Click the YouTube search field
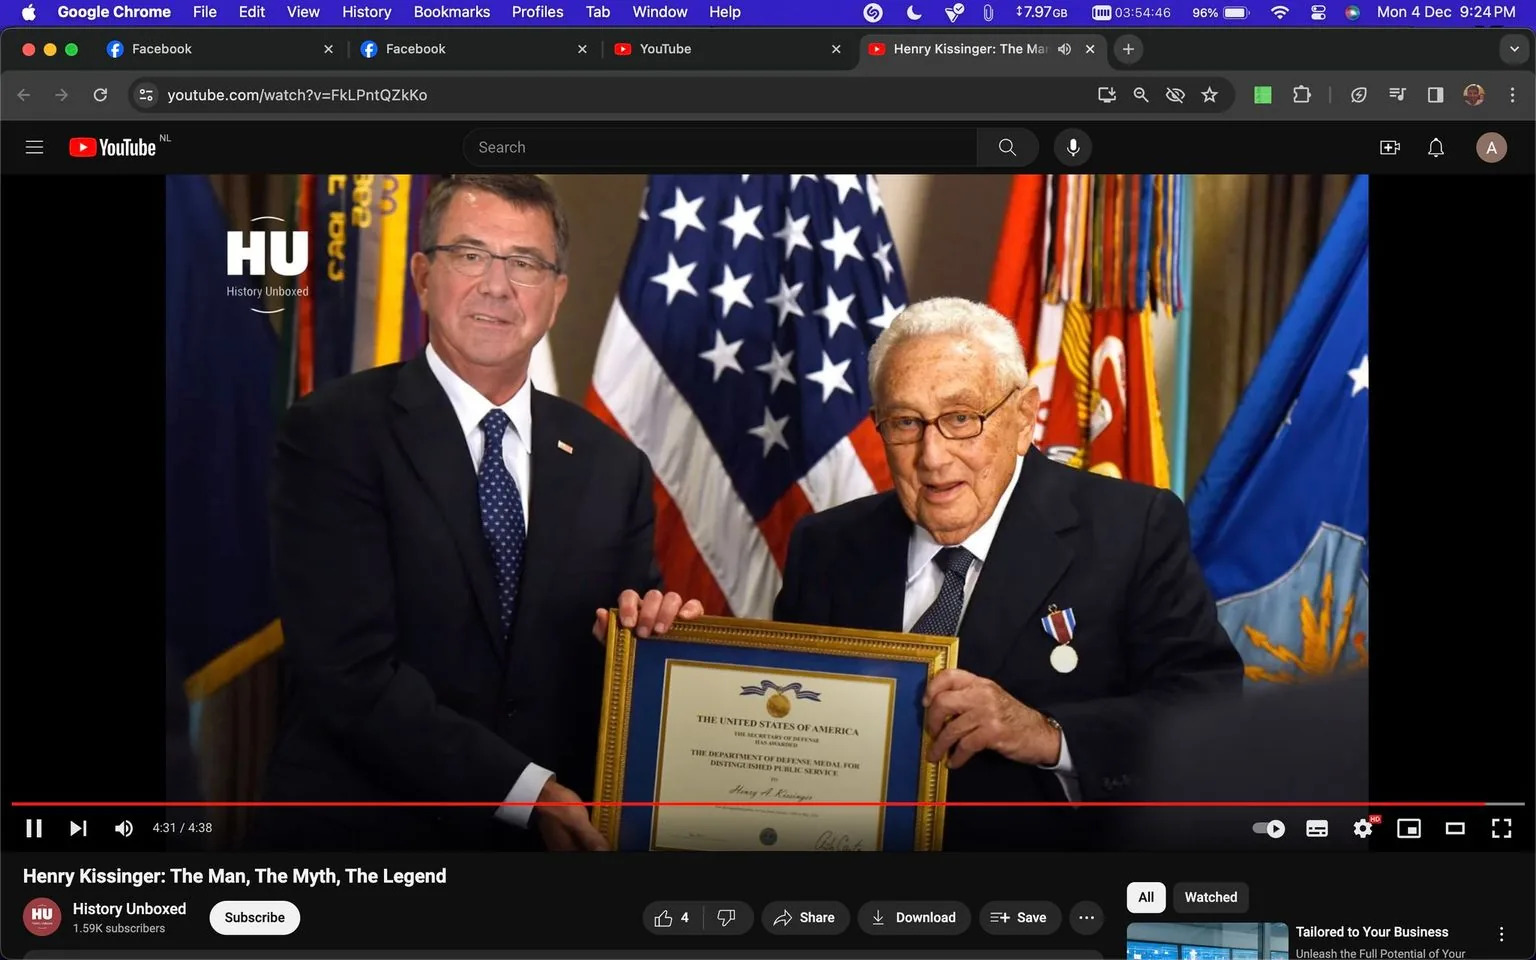The height and width of the screenshot is (960, 1536). point(720,147)
